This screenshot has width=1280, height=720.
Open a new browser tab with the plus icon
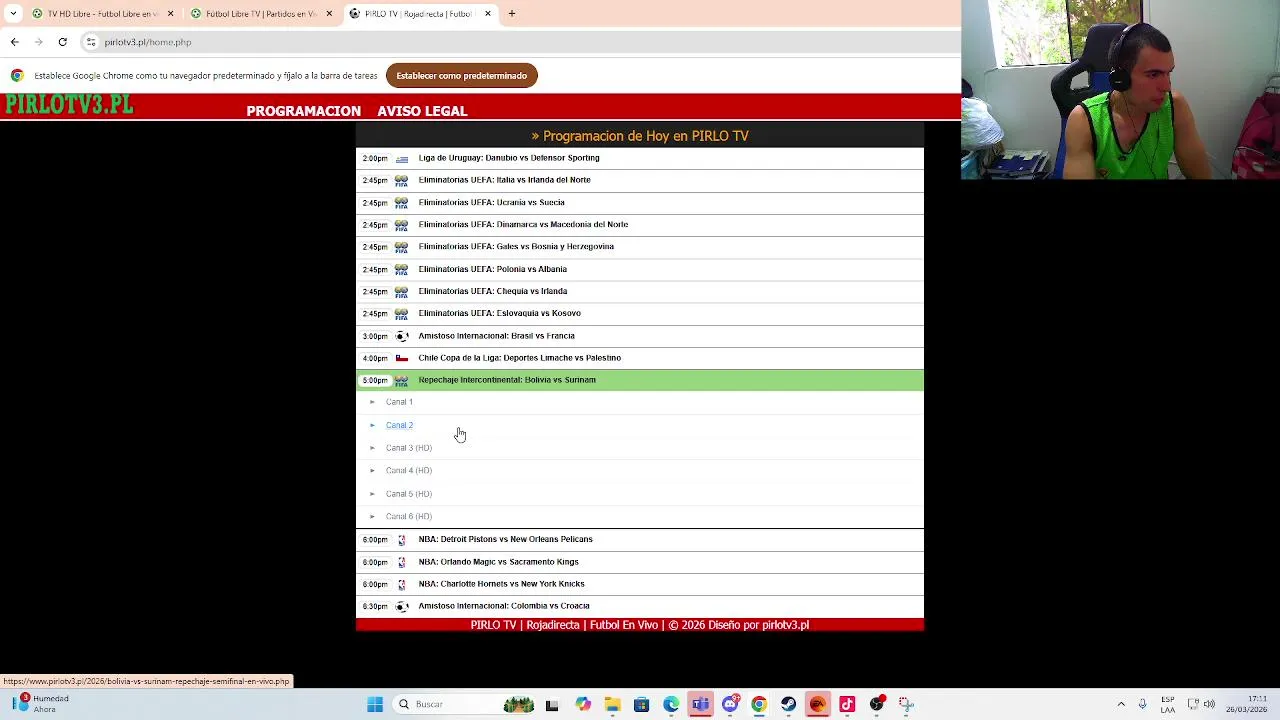point(511,14)
